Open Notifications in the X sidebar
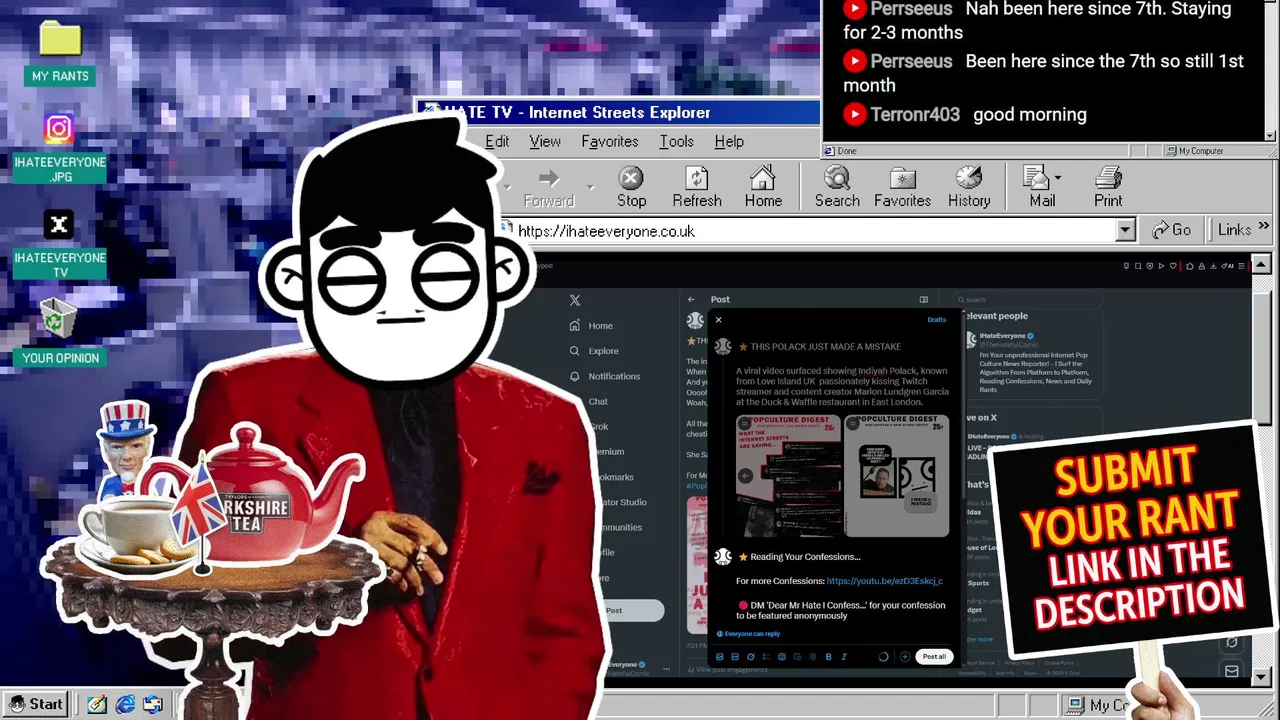The image size is (1280, 720). click(x=604, y=376)
